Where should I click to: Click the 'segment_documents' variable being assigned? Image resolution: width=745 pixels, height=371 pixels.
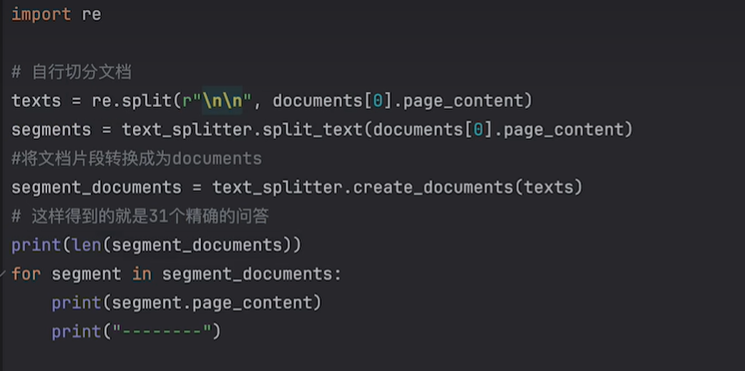click(96, 188)
